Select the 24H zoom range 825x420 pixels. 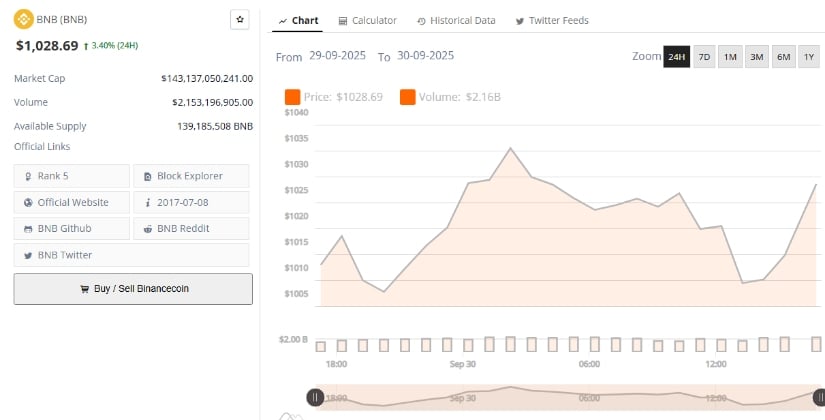click(677, 57)
